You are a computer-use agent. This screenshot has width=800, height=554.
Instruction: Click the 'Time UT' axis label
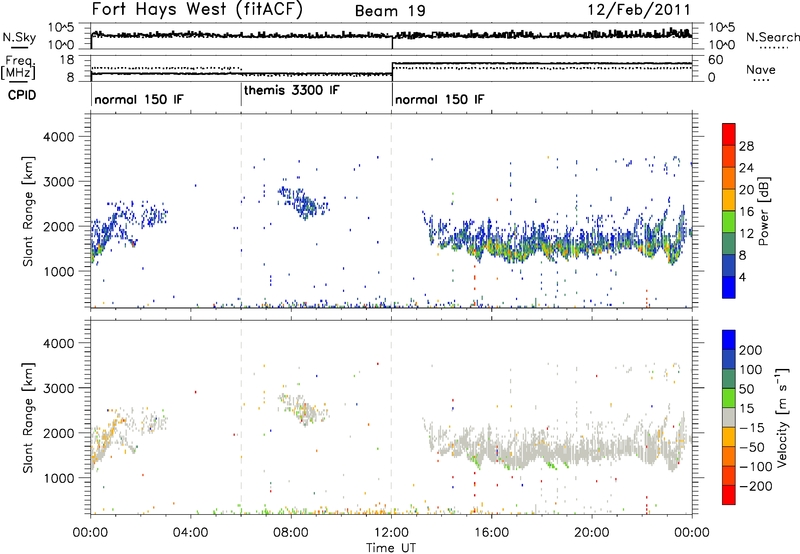391,548
